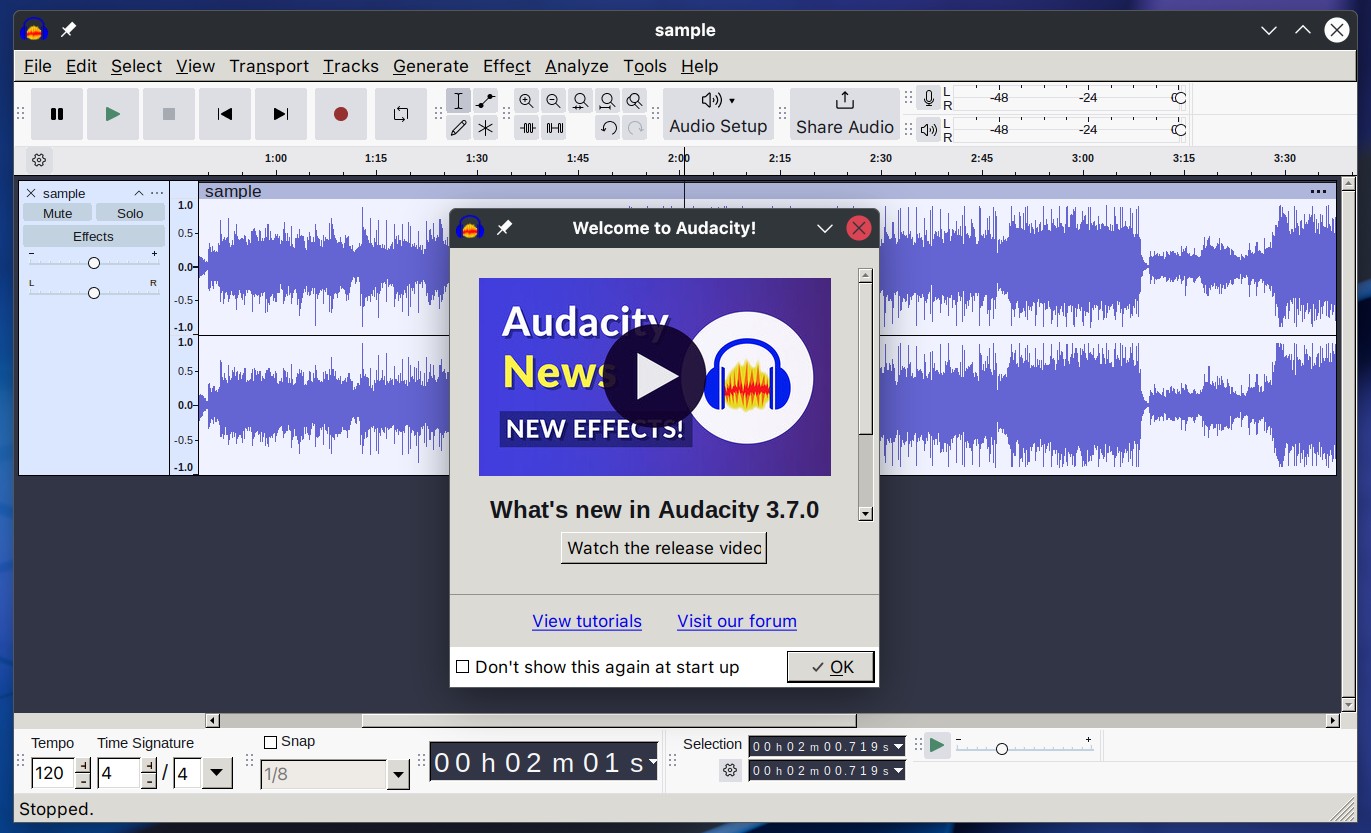Screen dimensions: 1371x833
Task: Open sample track panel ellipsis menu
Action: (157, 193)
